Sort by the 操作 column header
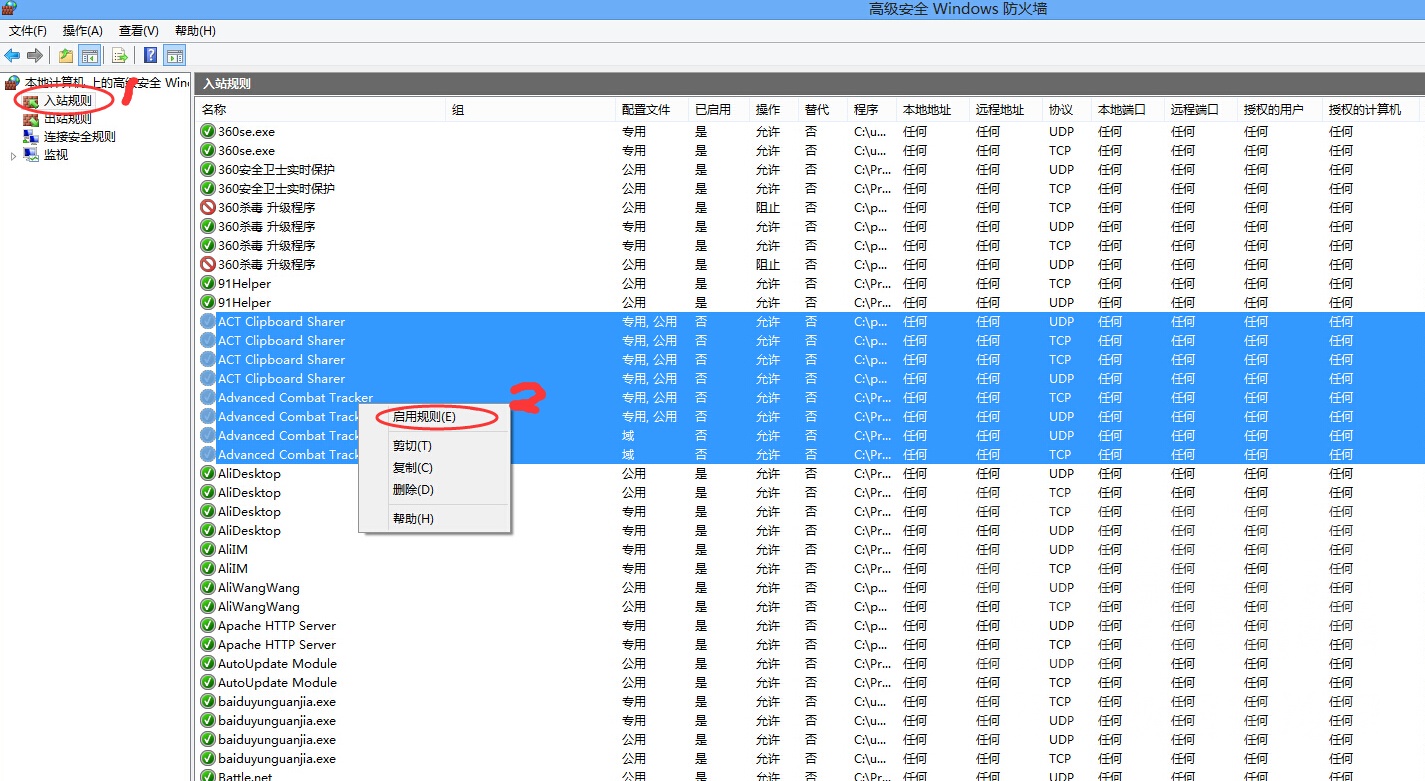1425x781 pixels. [774, 109]
